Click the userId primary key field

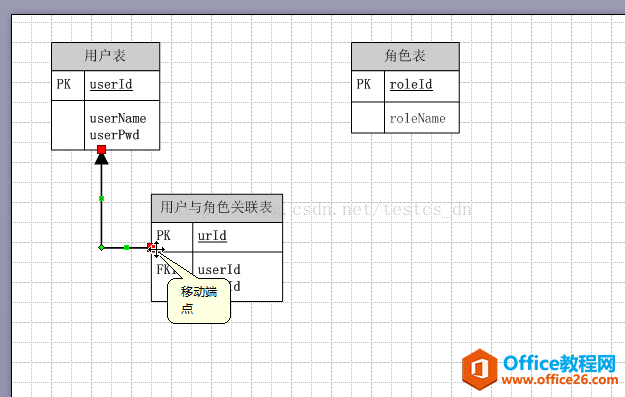tap(111, 85)
